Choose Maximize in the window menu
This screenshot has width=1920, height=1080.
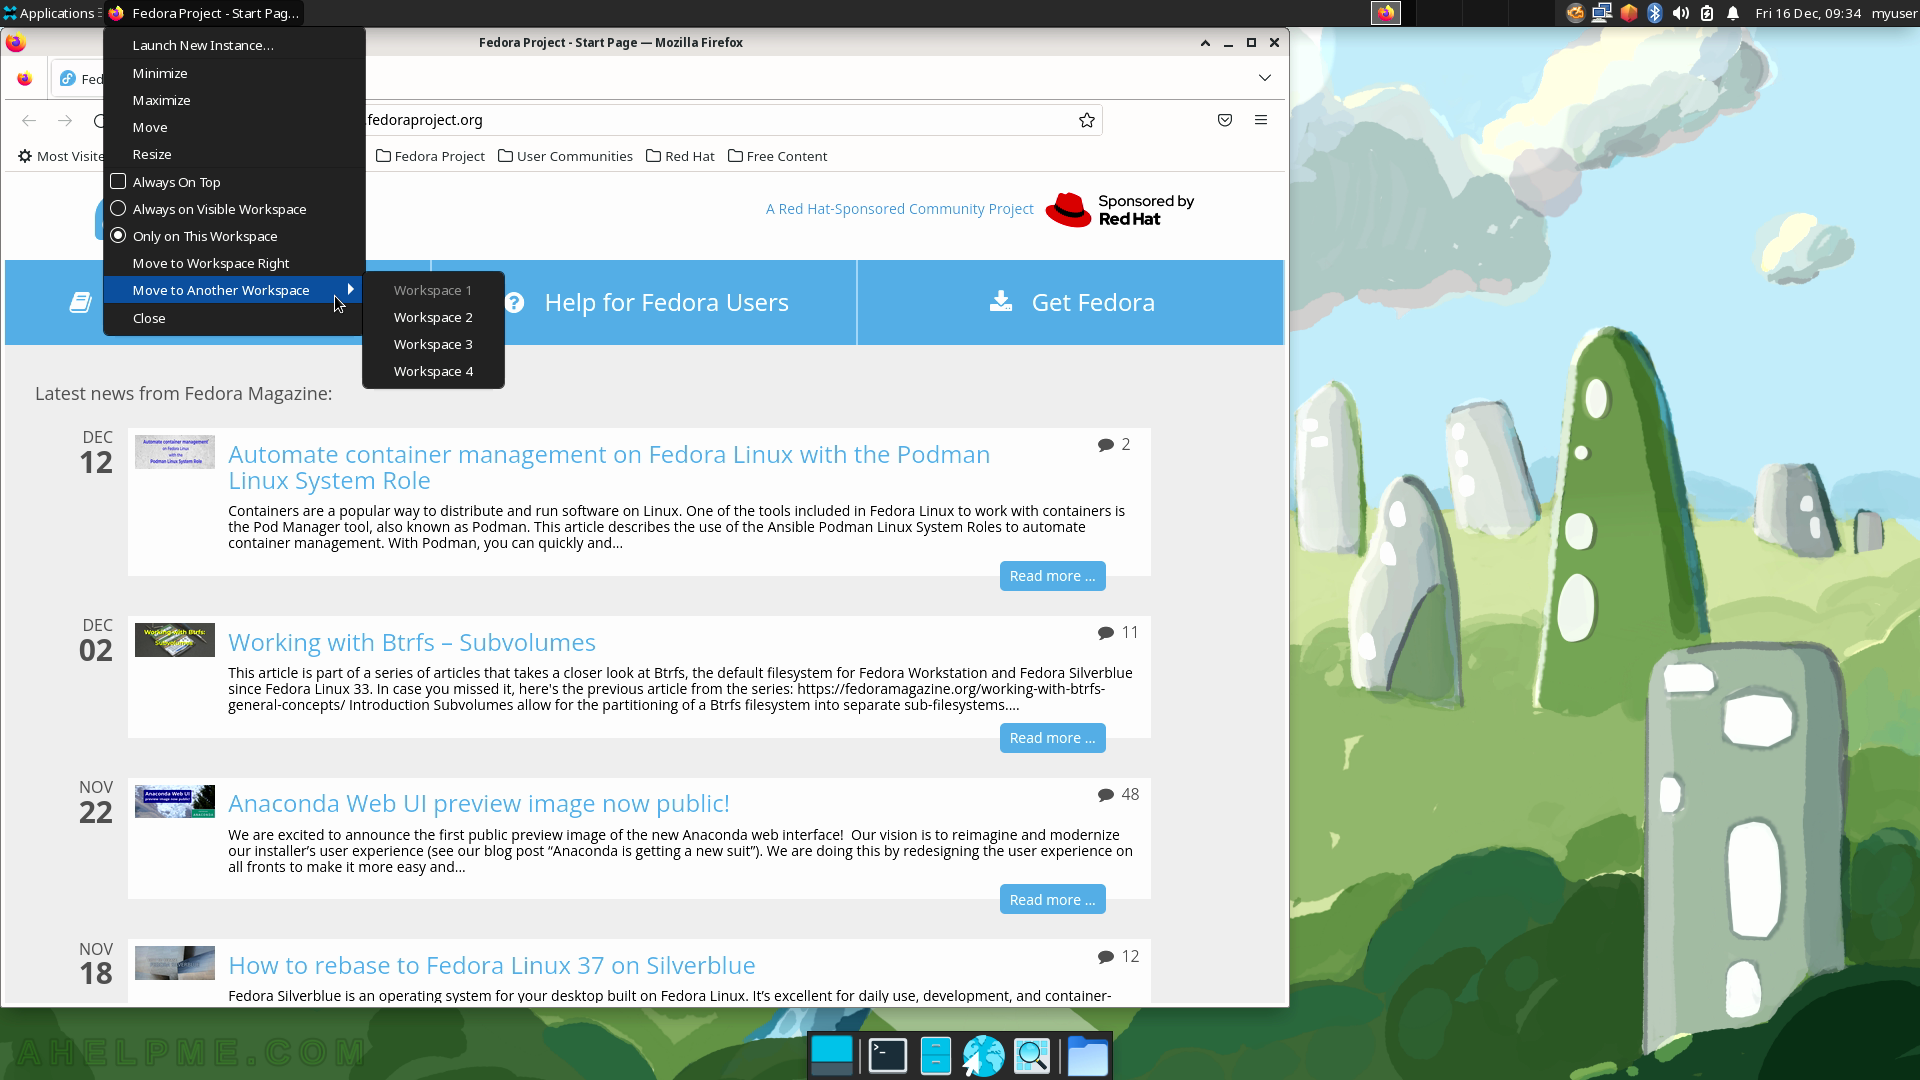coord(234,100)
